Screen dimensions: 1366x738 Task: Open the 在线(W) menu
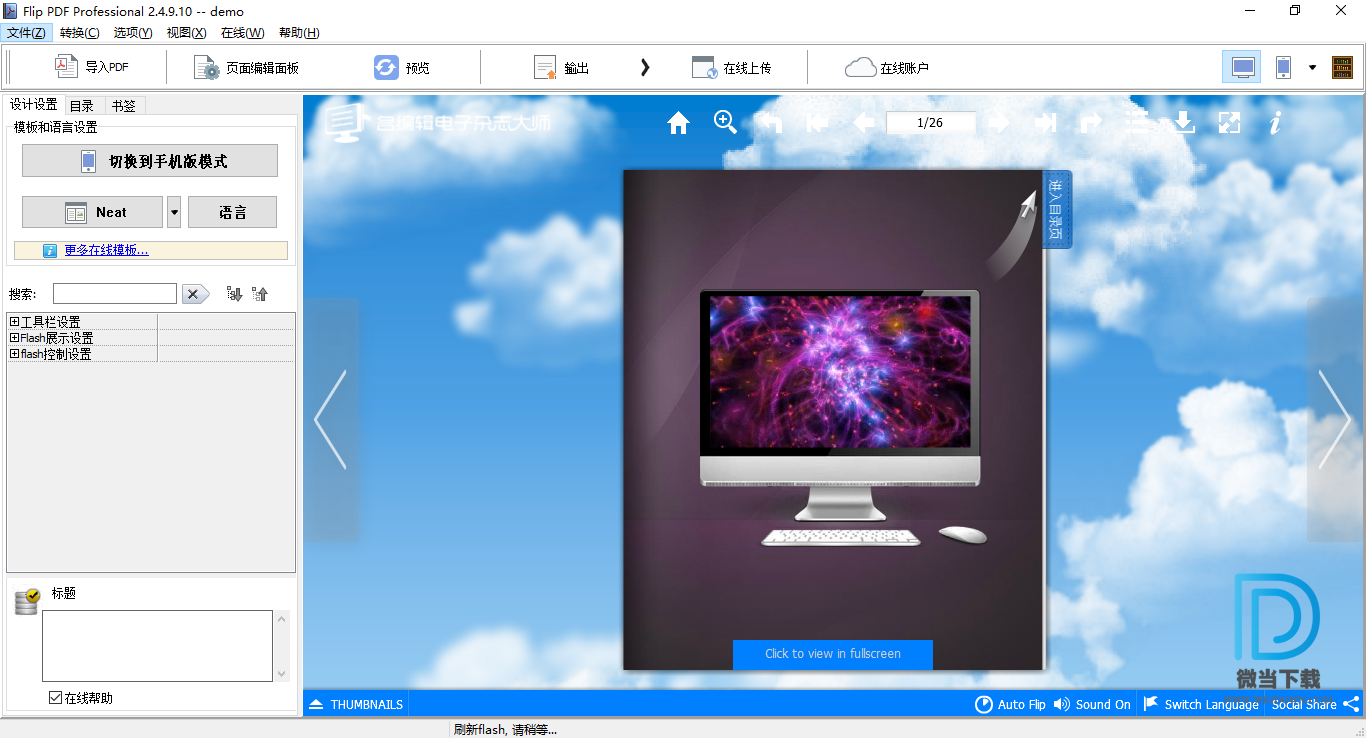coord(242,33)
